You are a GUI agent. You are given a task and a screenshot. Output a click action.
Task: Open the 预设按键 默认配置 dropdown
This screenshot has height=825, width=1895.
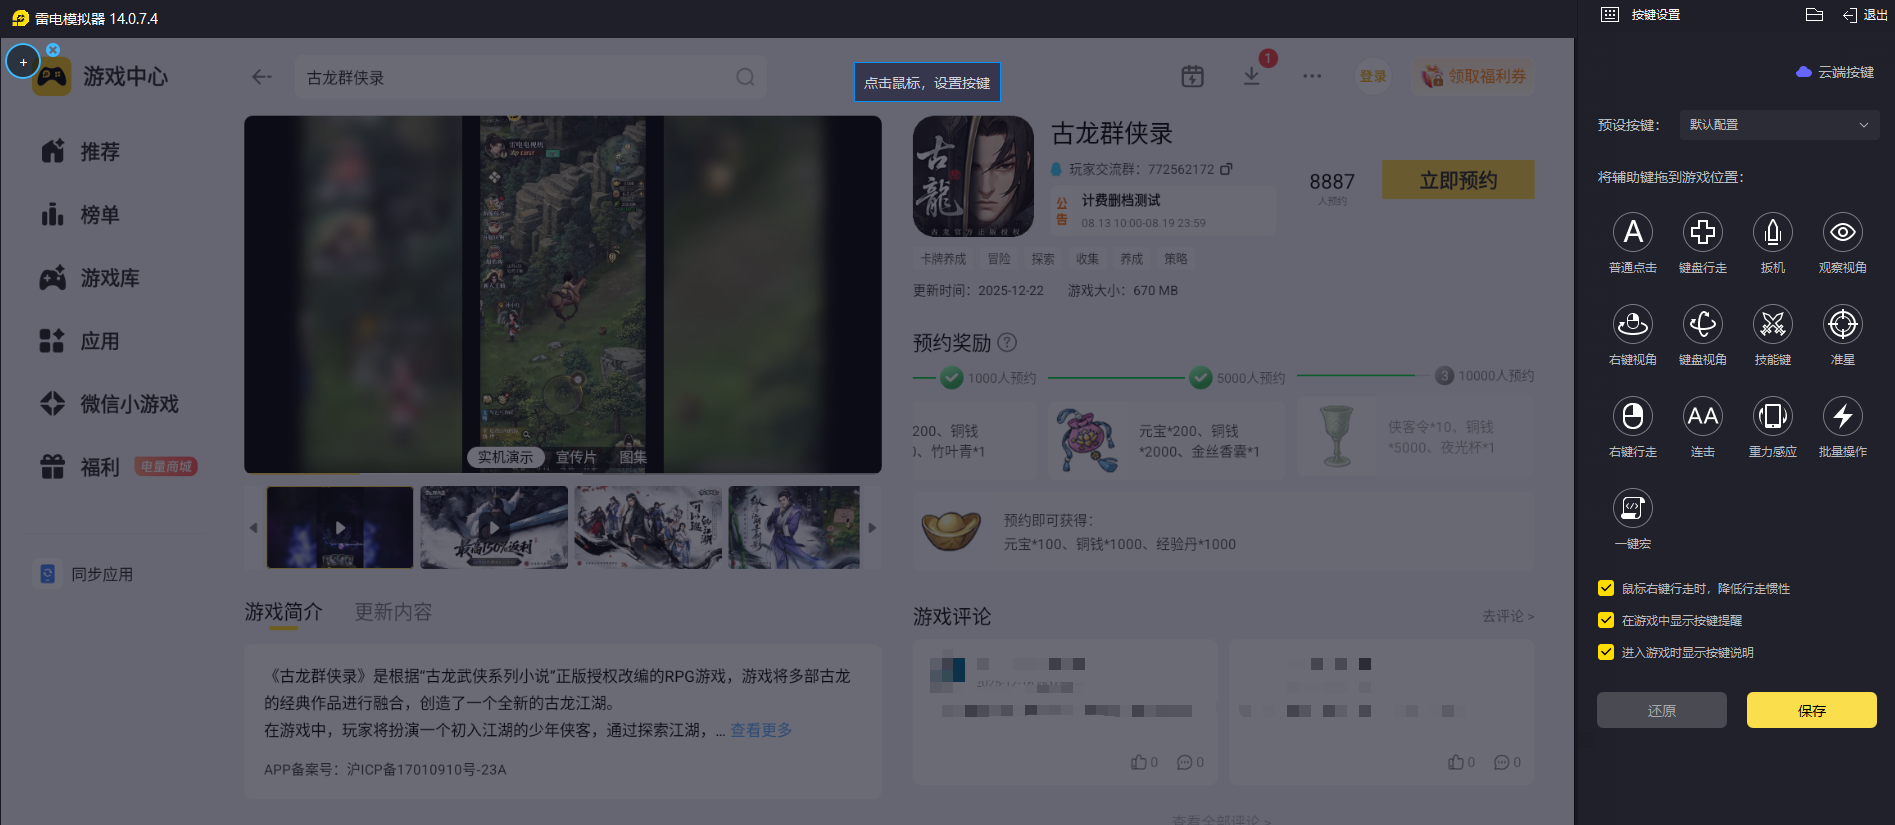(1780, 125)
